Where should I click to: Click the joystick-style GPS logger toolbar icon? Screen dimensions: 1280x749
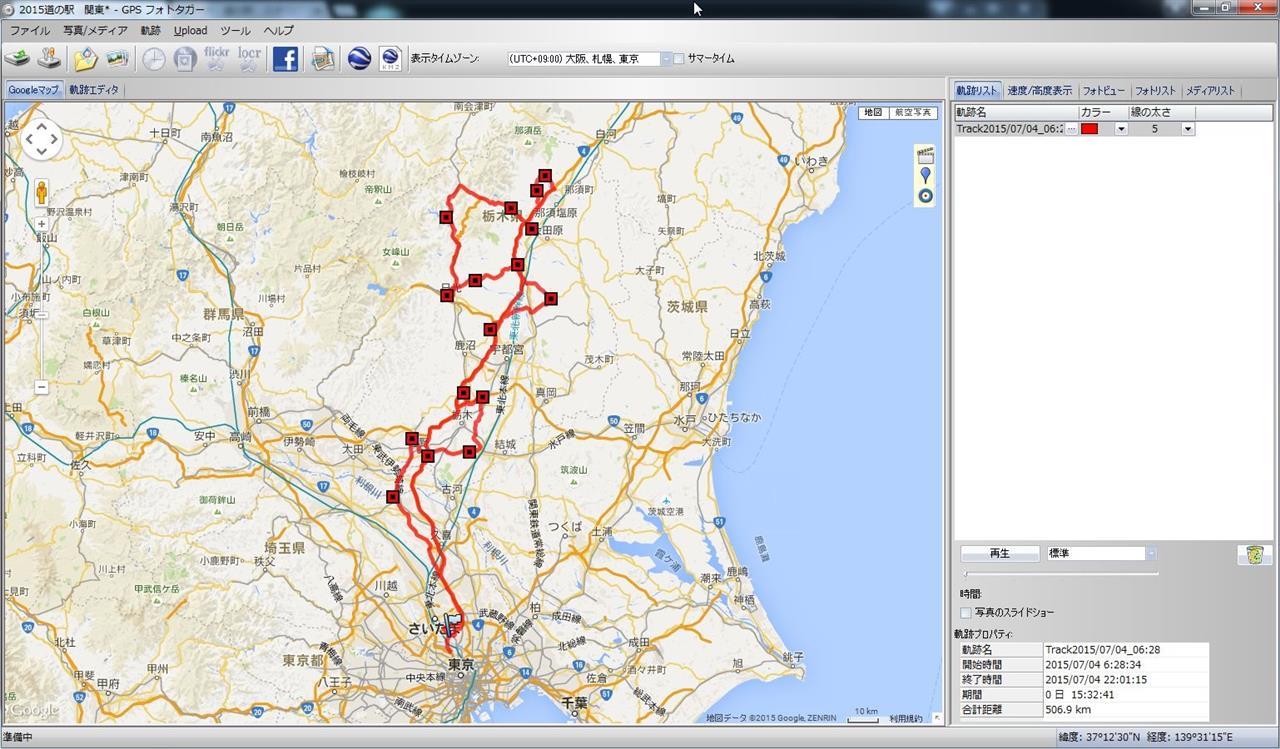(x=48, y=59)
